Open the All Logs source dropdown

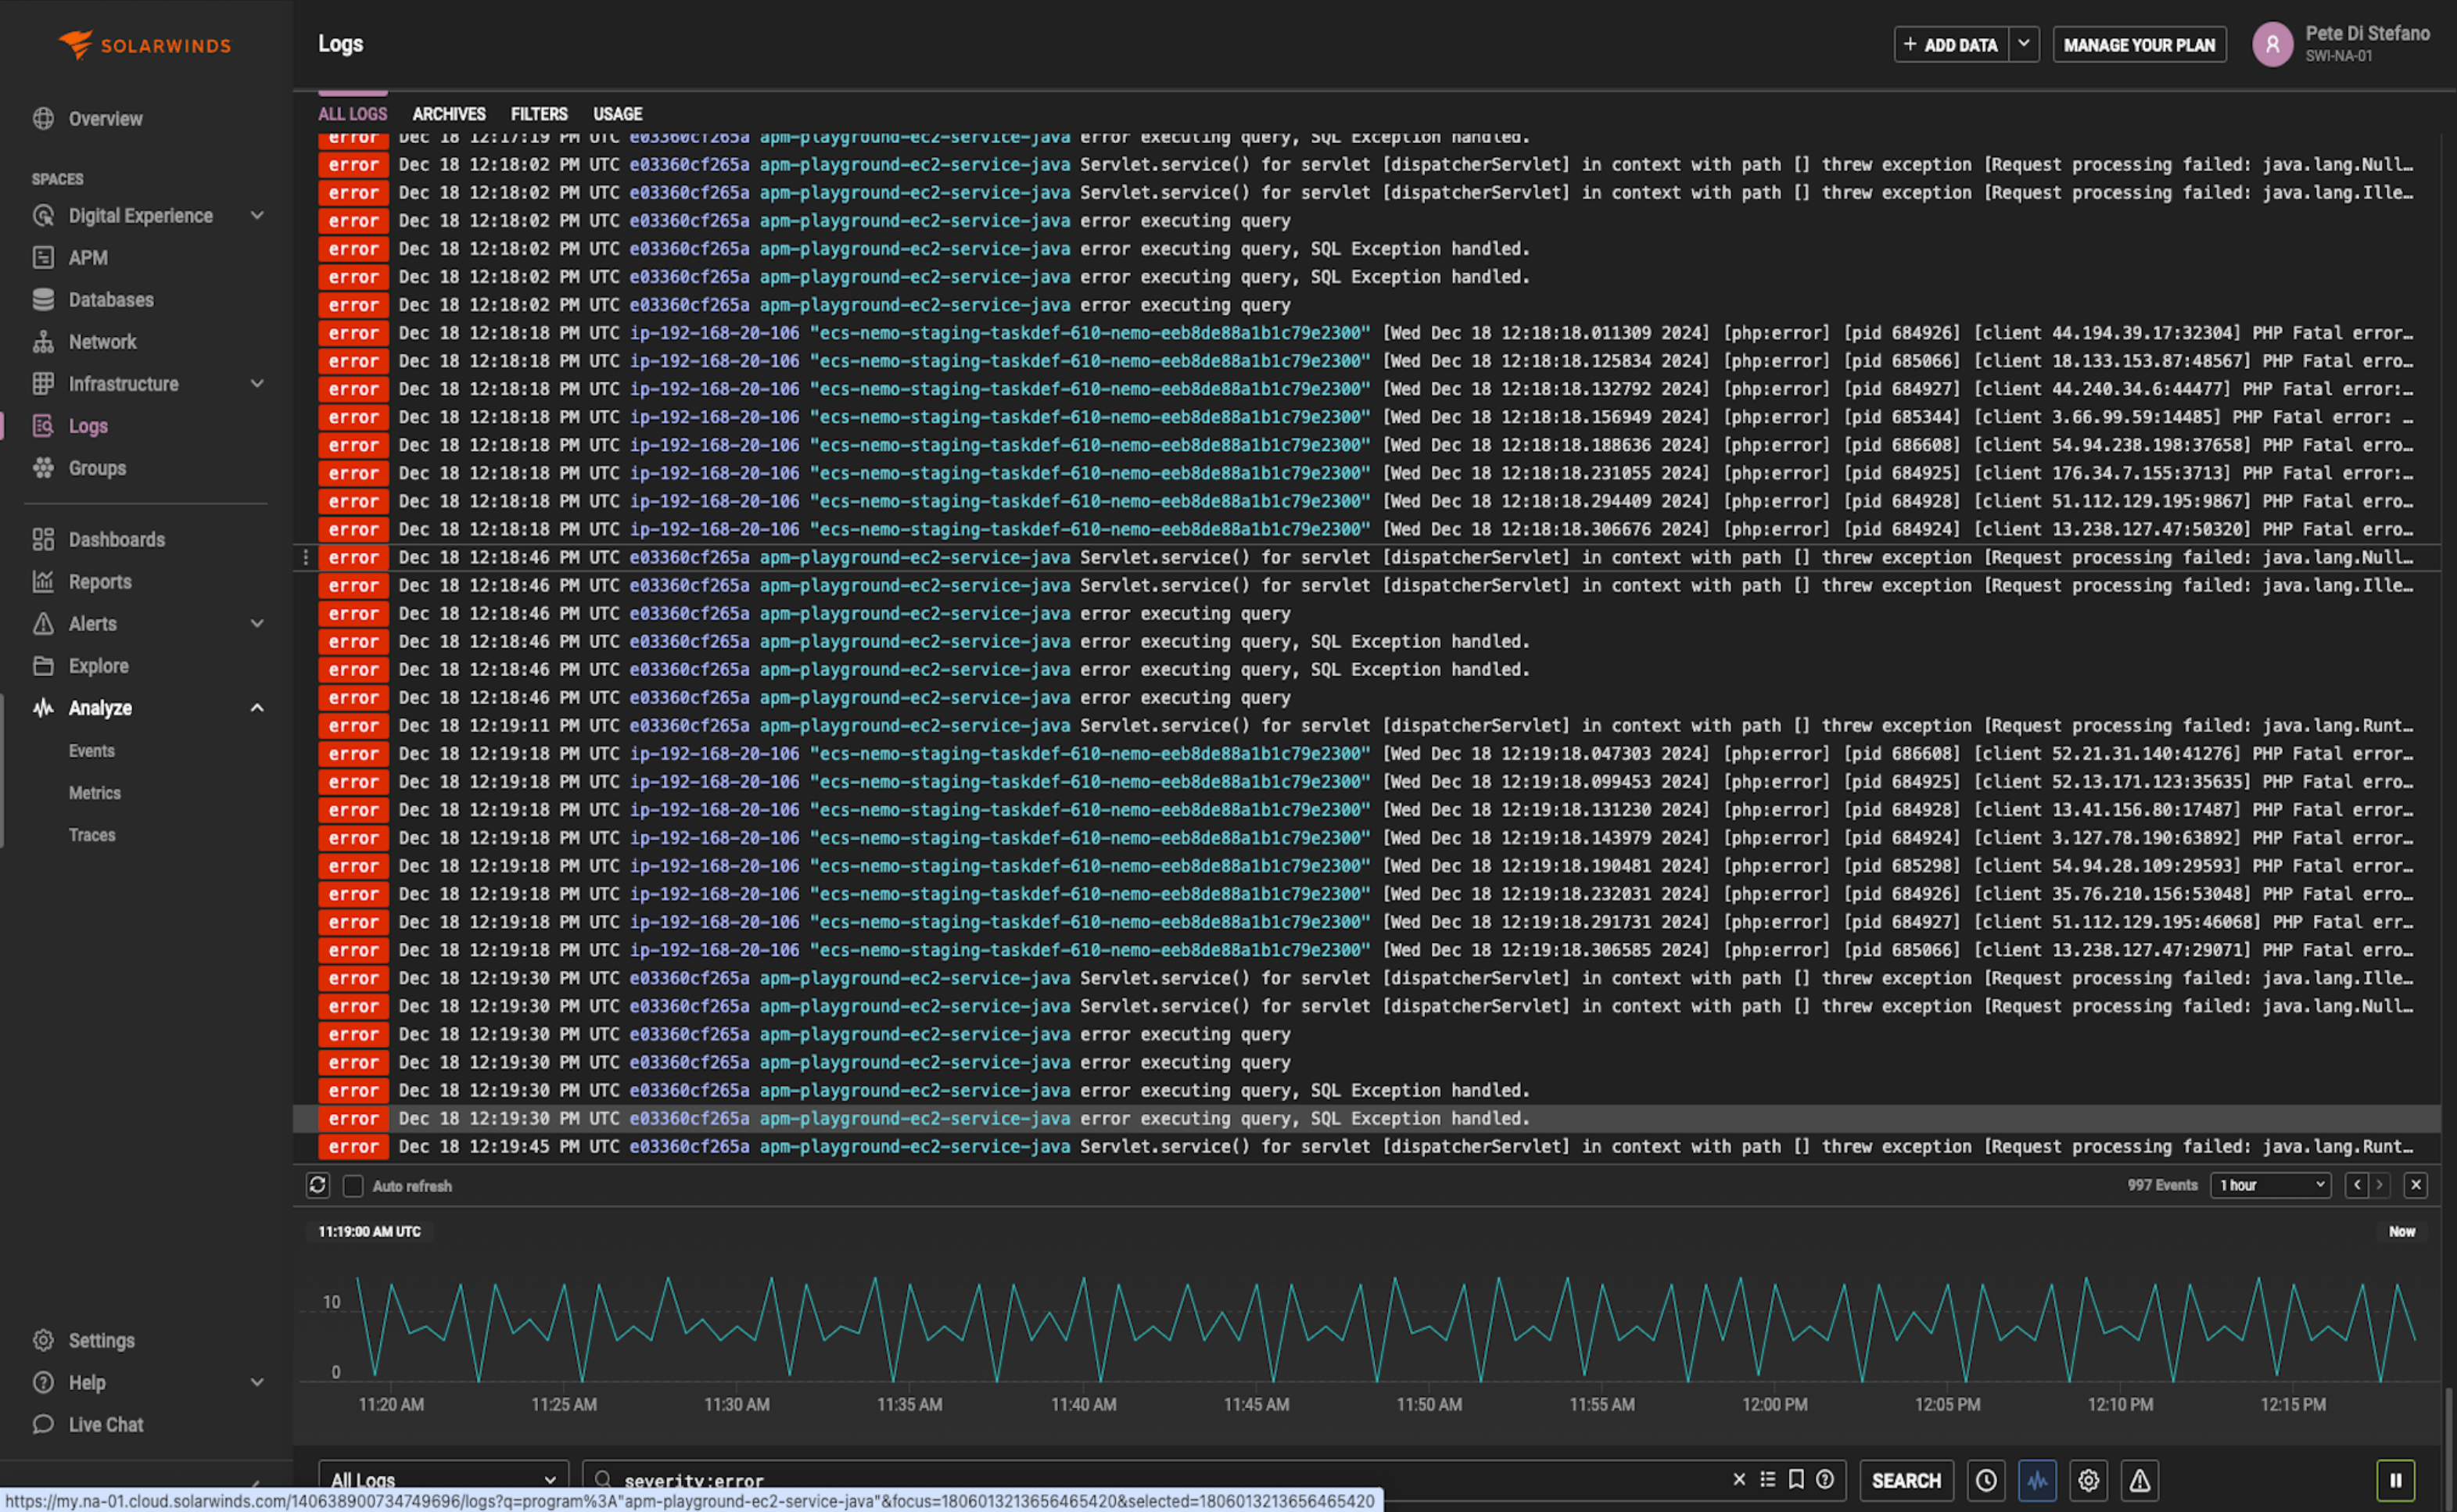click(443, 1480)
